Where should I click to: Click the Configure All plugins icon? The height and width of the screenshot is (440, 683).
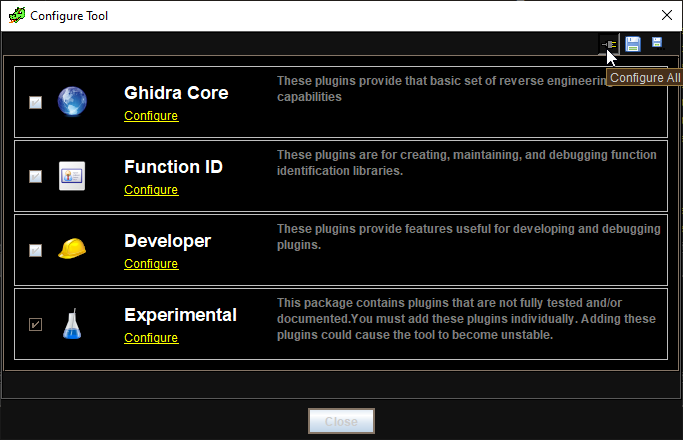[x=609, y=44]
